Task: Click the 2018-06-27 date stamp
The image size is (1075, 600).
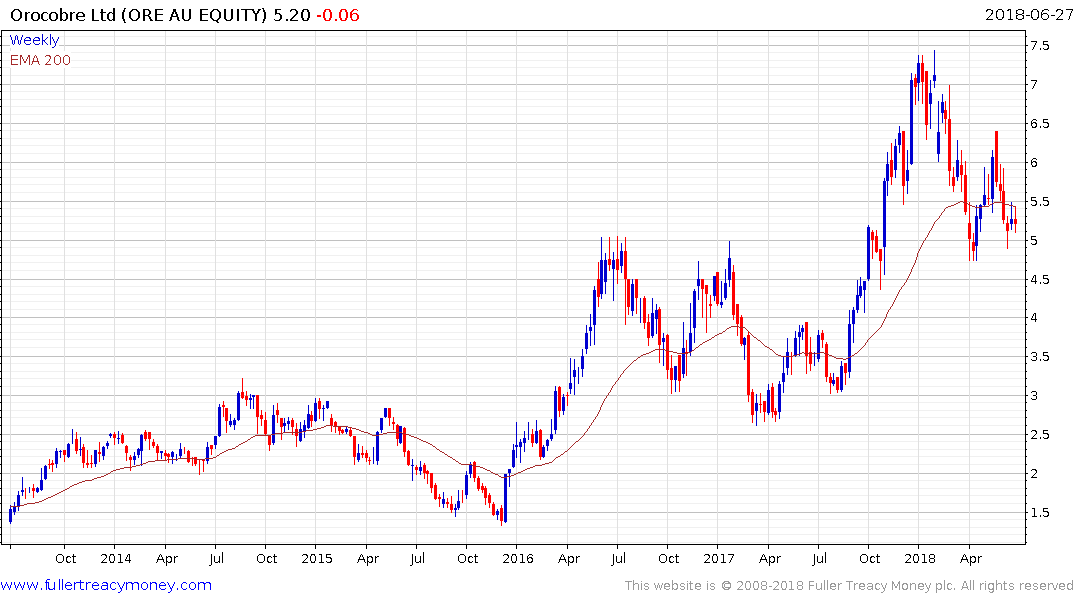Action: point(1027,15)
